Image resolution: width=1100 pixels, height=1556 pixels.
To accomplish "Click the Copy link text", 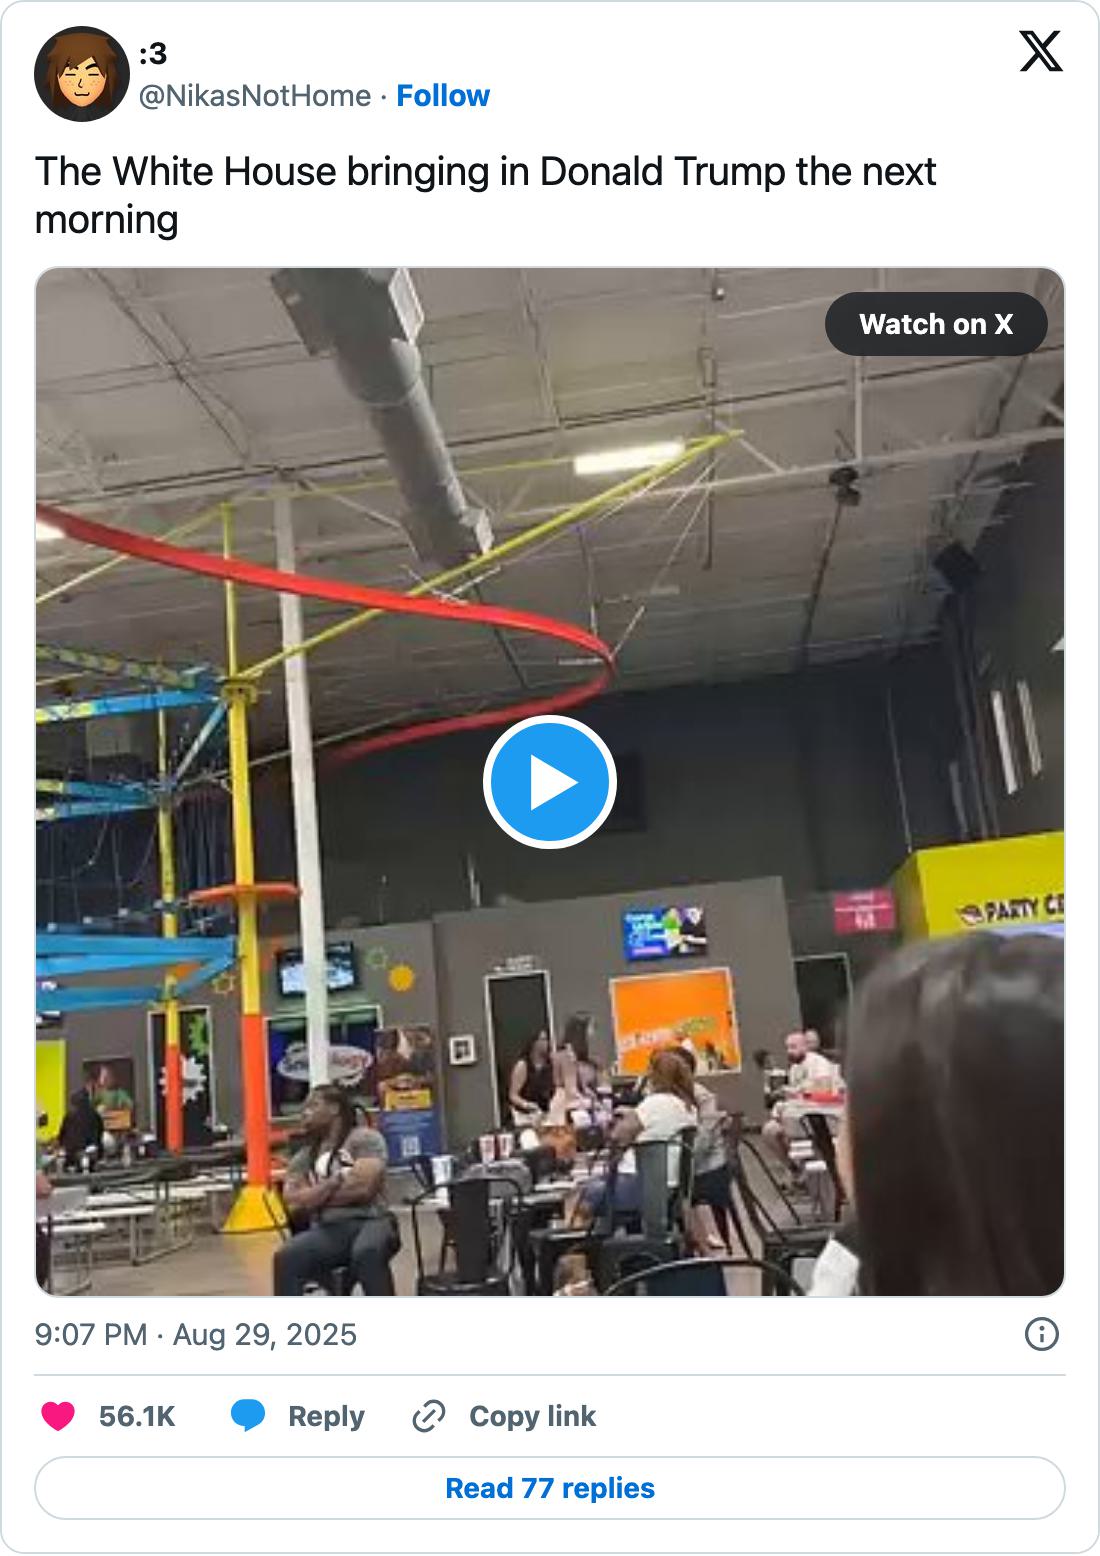I will 532,1416.
